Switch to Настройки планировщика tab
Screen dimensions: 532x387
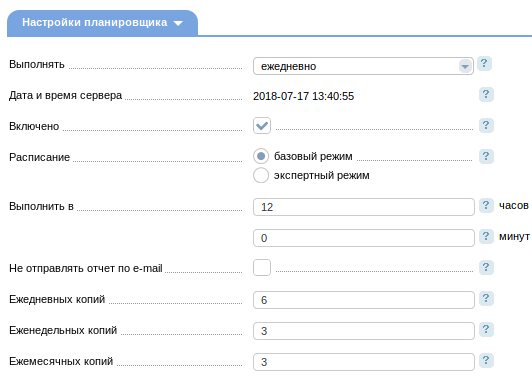pos(102,23)
